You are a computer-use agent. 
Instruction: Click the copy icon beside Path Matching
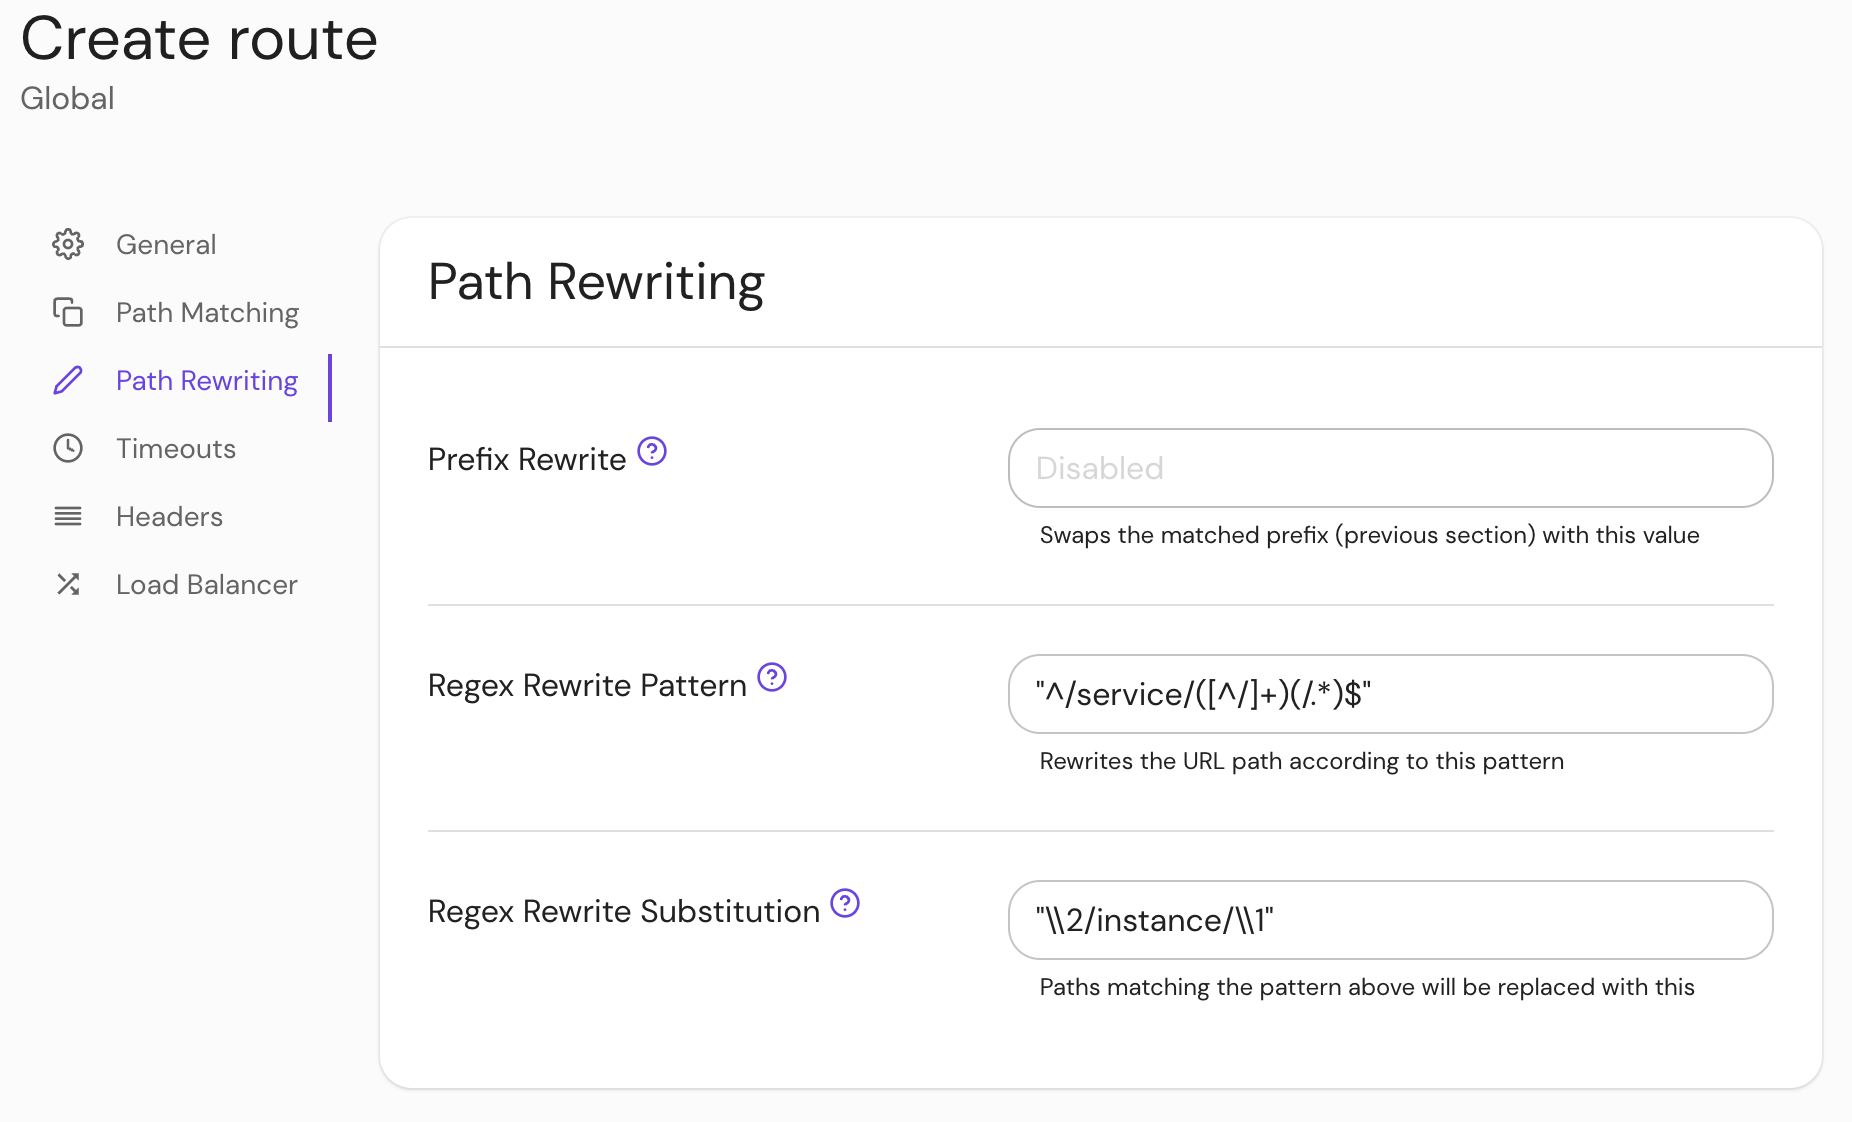67,312
